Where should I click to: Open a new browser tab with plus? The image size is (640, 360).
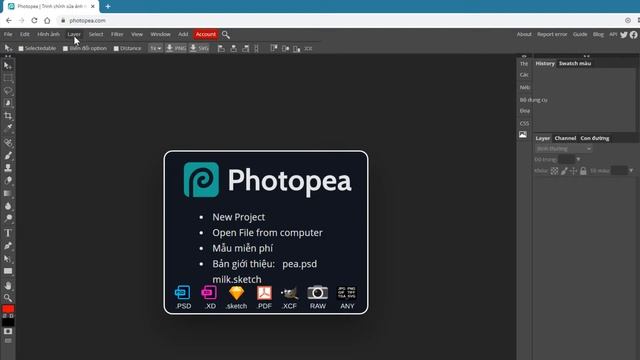click(x=108, y=7)
